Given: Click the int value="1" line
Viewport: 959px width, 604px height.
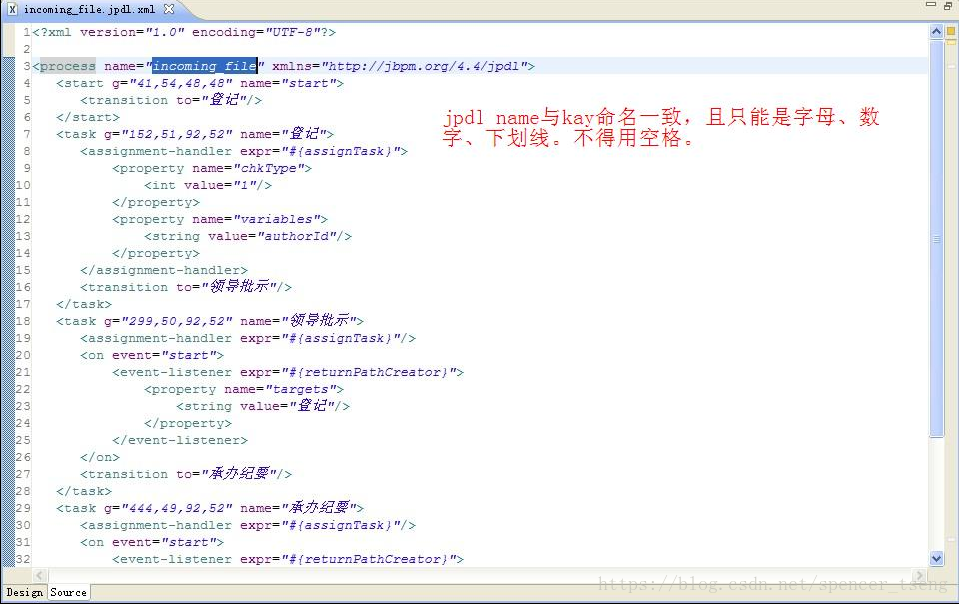Looking at the screenshot, I should coord(208,185).
